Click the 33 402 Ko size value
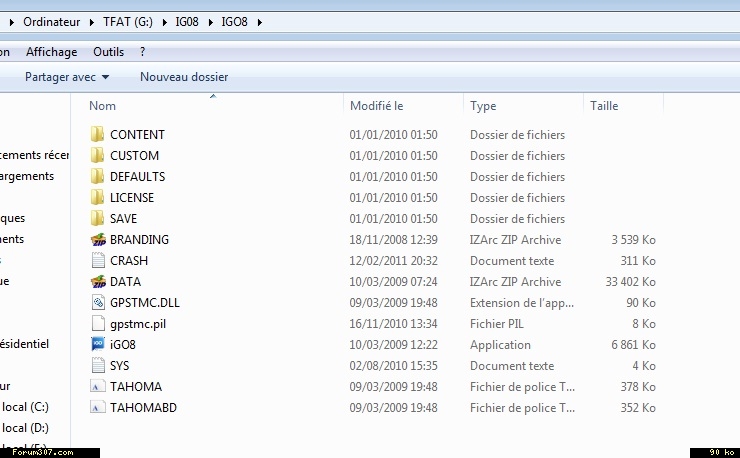Screen dimensions: 740x458 (x=631, y=281)
